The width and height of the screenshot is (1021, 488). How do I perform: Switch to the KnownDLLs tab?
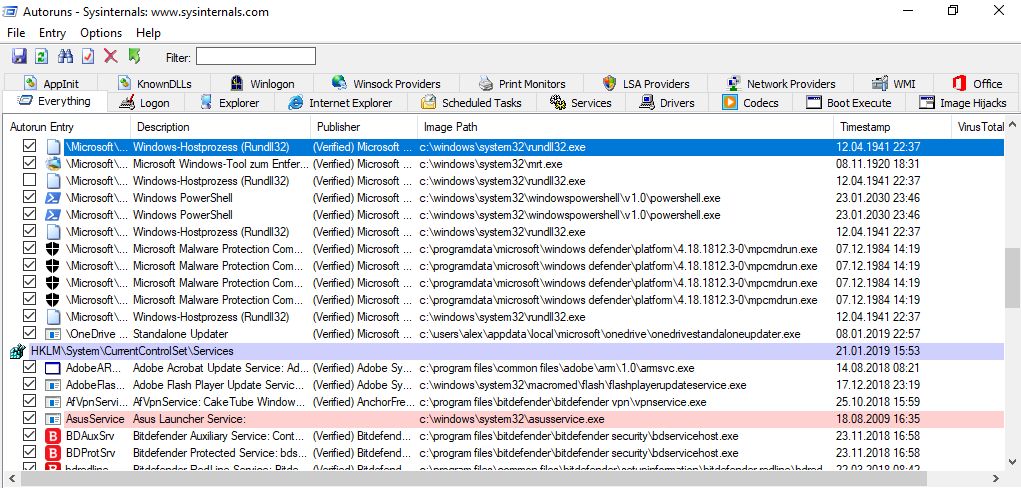(154, 83)
